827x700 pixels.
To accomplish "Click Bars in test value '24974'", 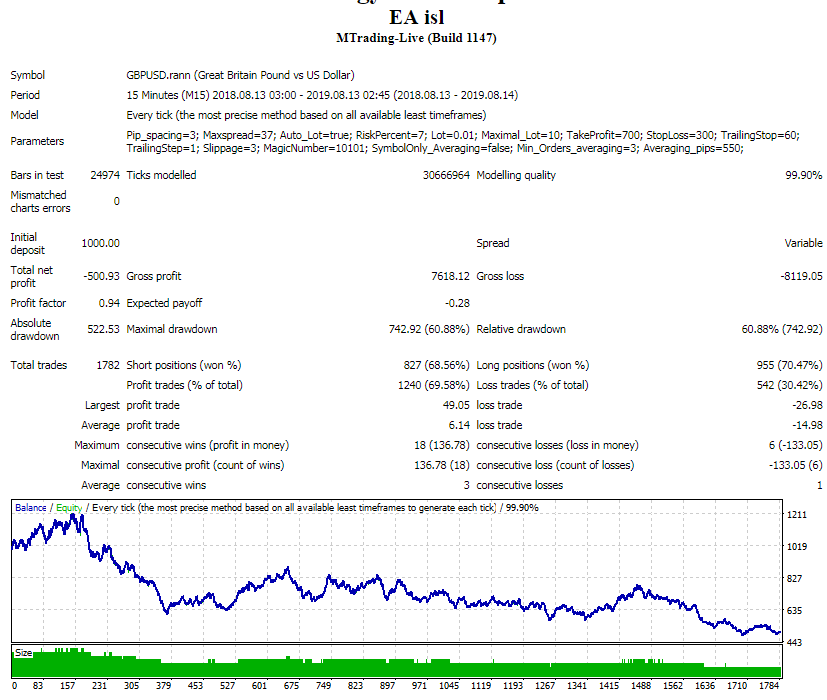I will [x=105, y=175].
